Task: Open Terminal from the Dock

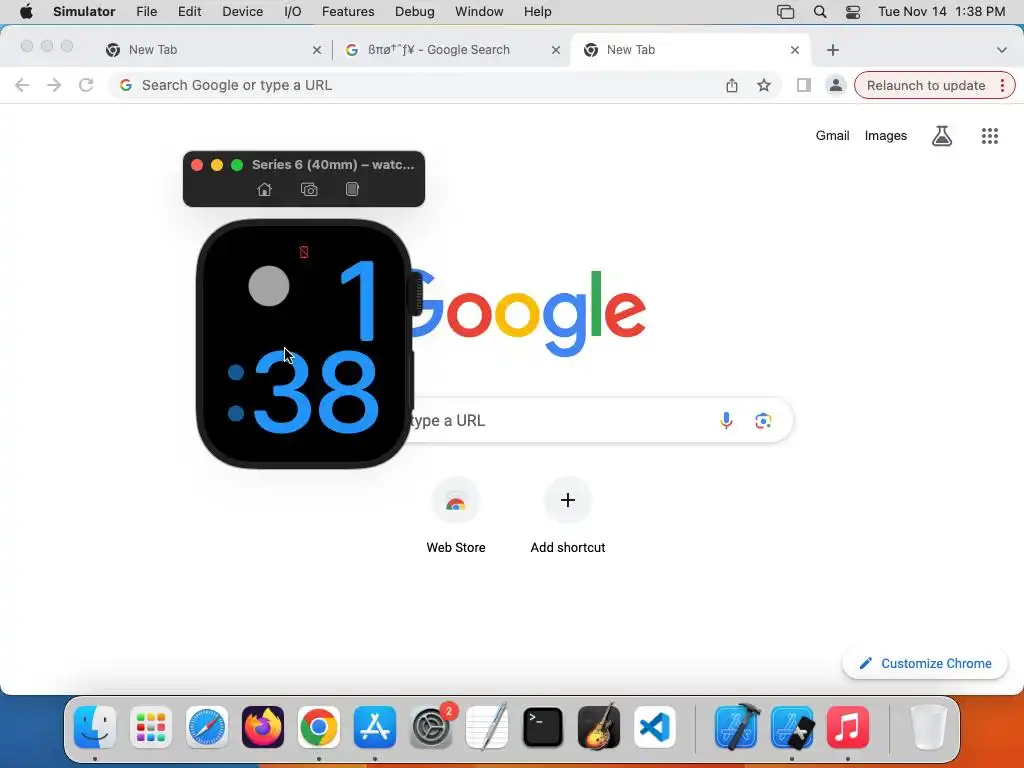Action: coord(543,727)
